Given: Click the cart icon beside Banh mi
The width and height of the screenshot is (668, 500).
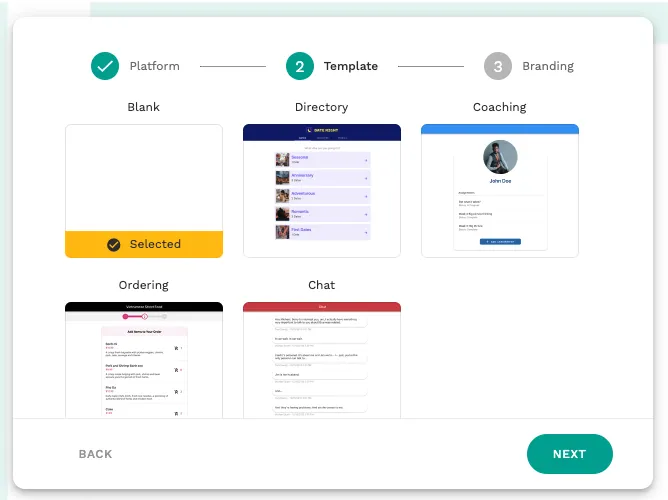Looking at the screenshot, I should (176, 349).
